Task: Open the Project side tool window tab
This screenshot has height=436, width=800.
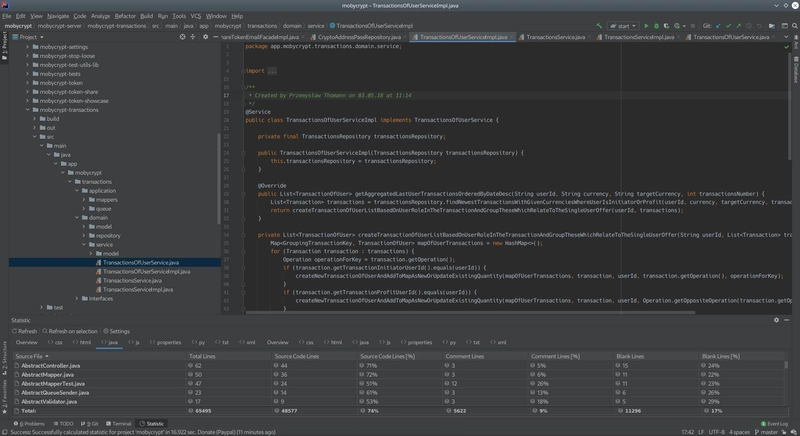Action: [x=5, y=46]
